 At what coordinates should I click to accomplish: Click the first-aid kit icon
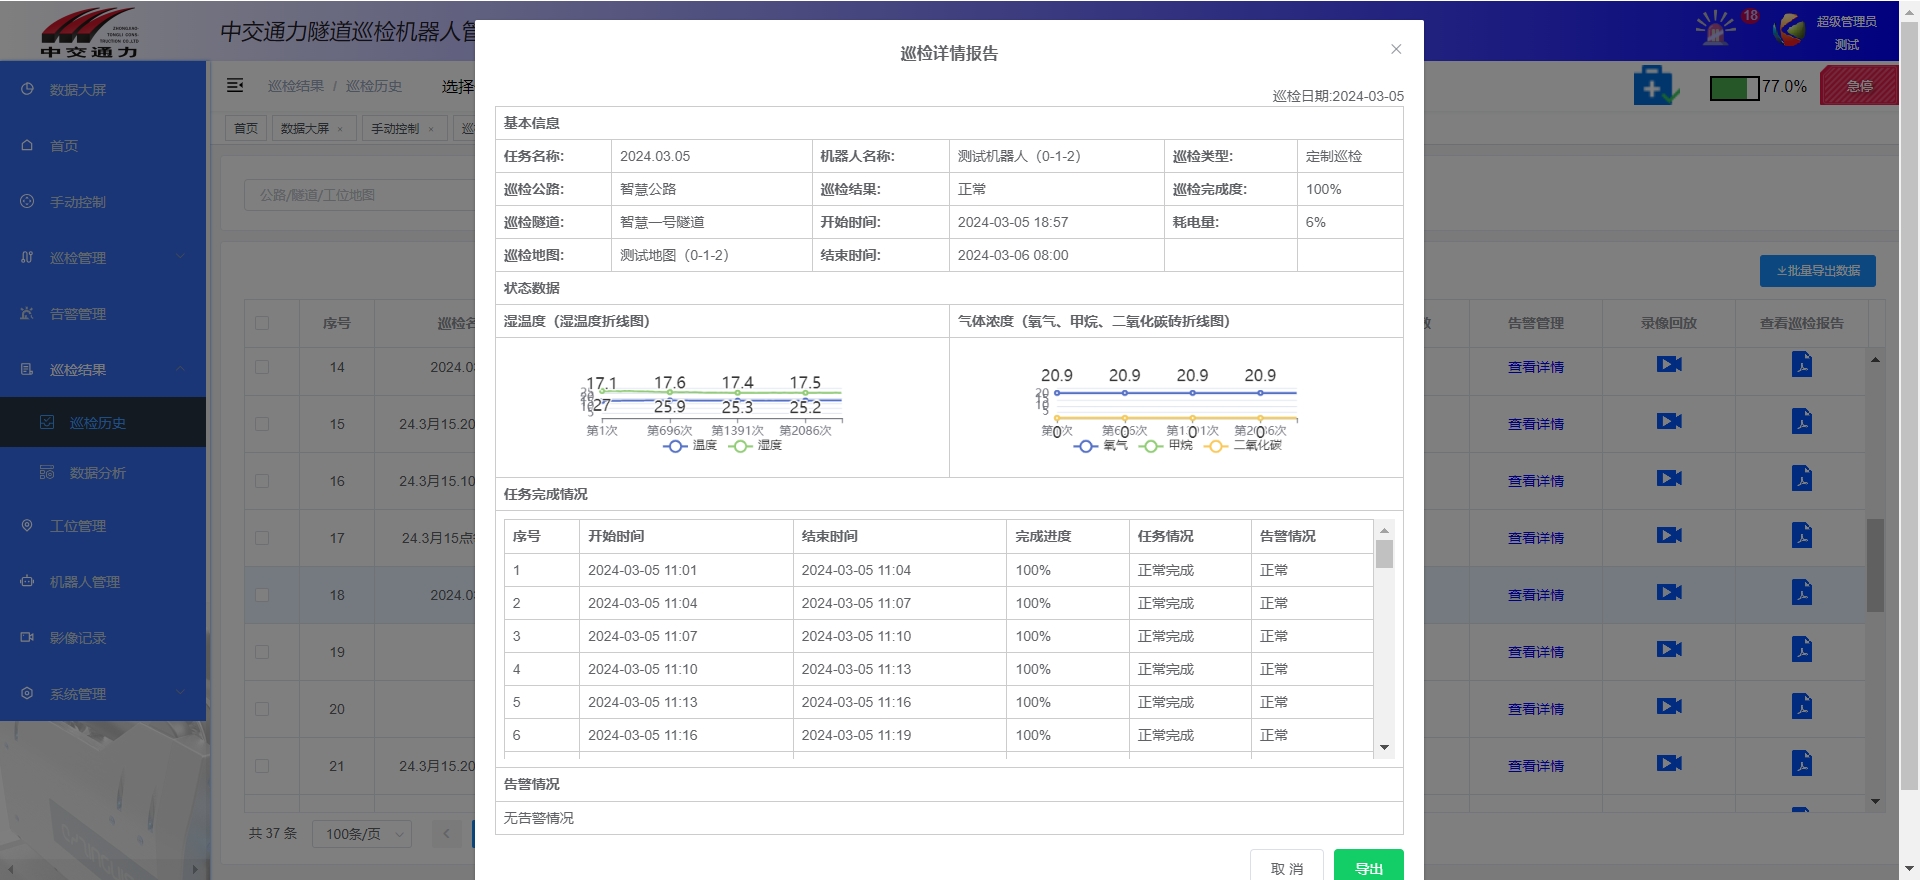tap(1655, 86)
